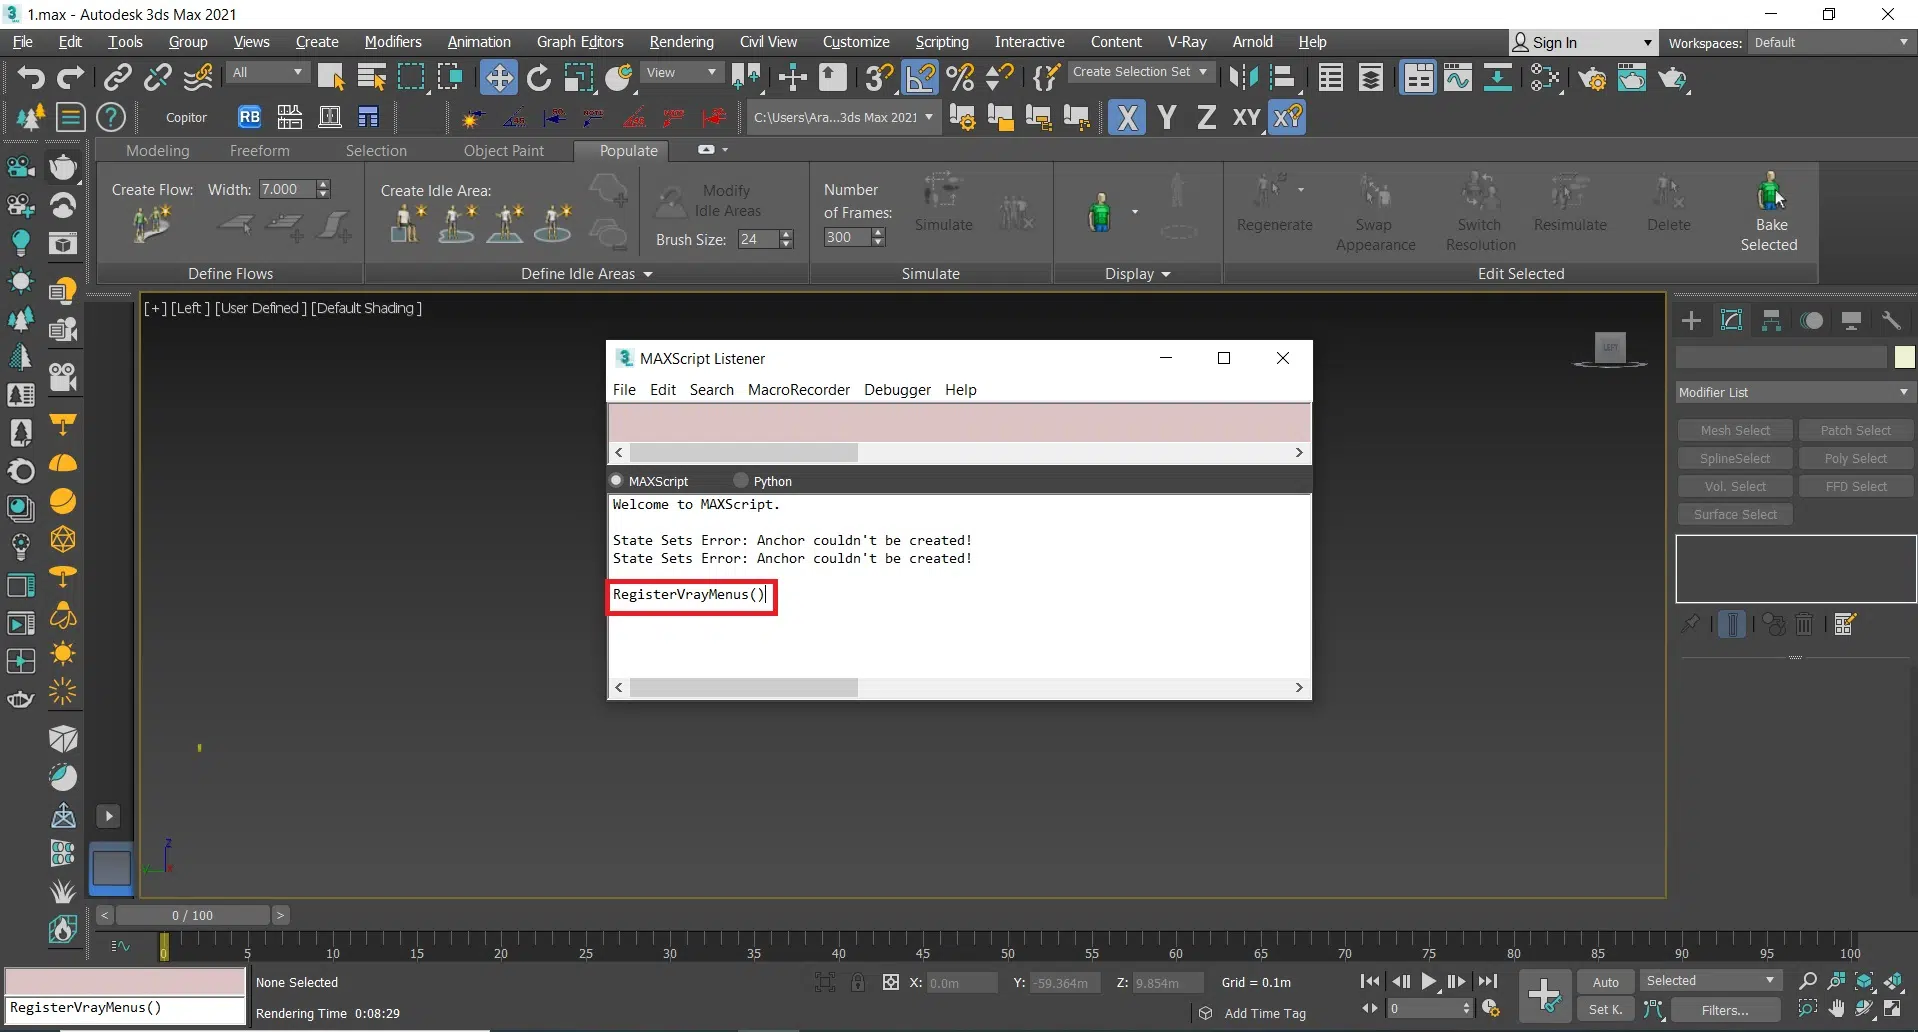Click the object color swatch
This screenshot has height=1032, width=1918.
[1903, 357]
